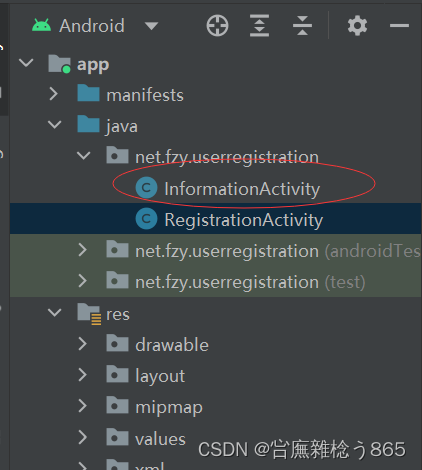Image resolution: width=422 pixels, height=470 pixels.
Task: Expand the layout folder
Action: click(82, 375)
